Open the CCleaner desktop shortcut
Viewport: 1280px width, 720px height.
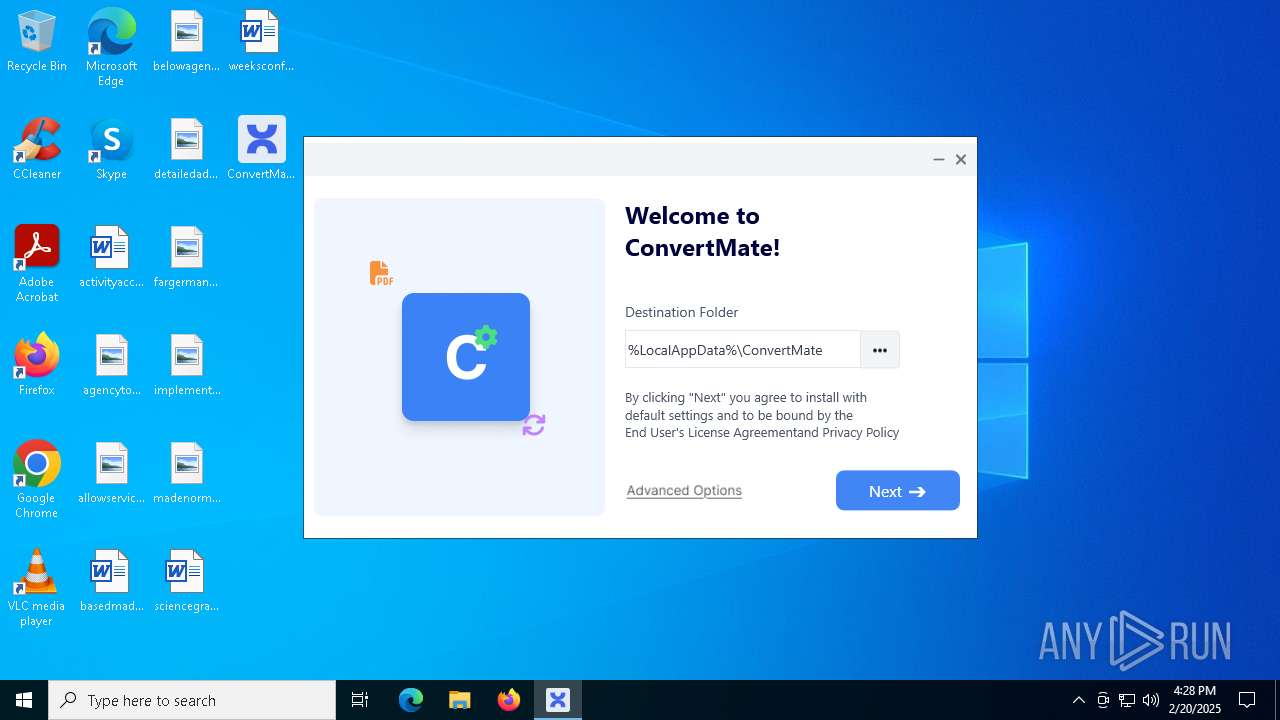tap(37, 150)
